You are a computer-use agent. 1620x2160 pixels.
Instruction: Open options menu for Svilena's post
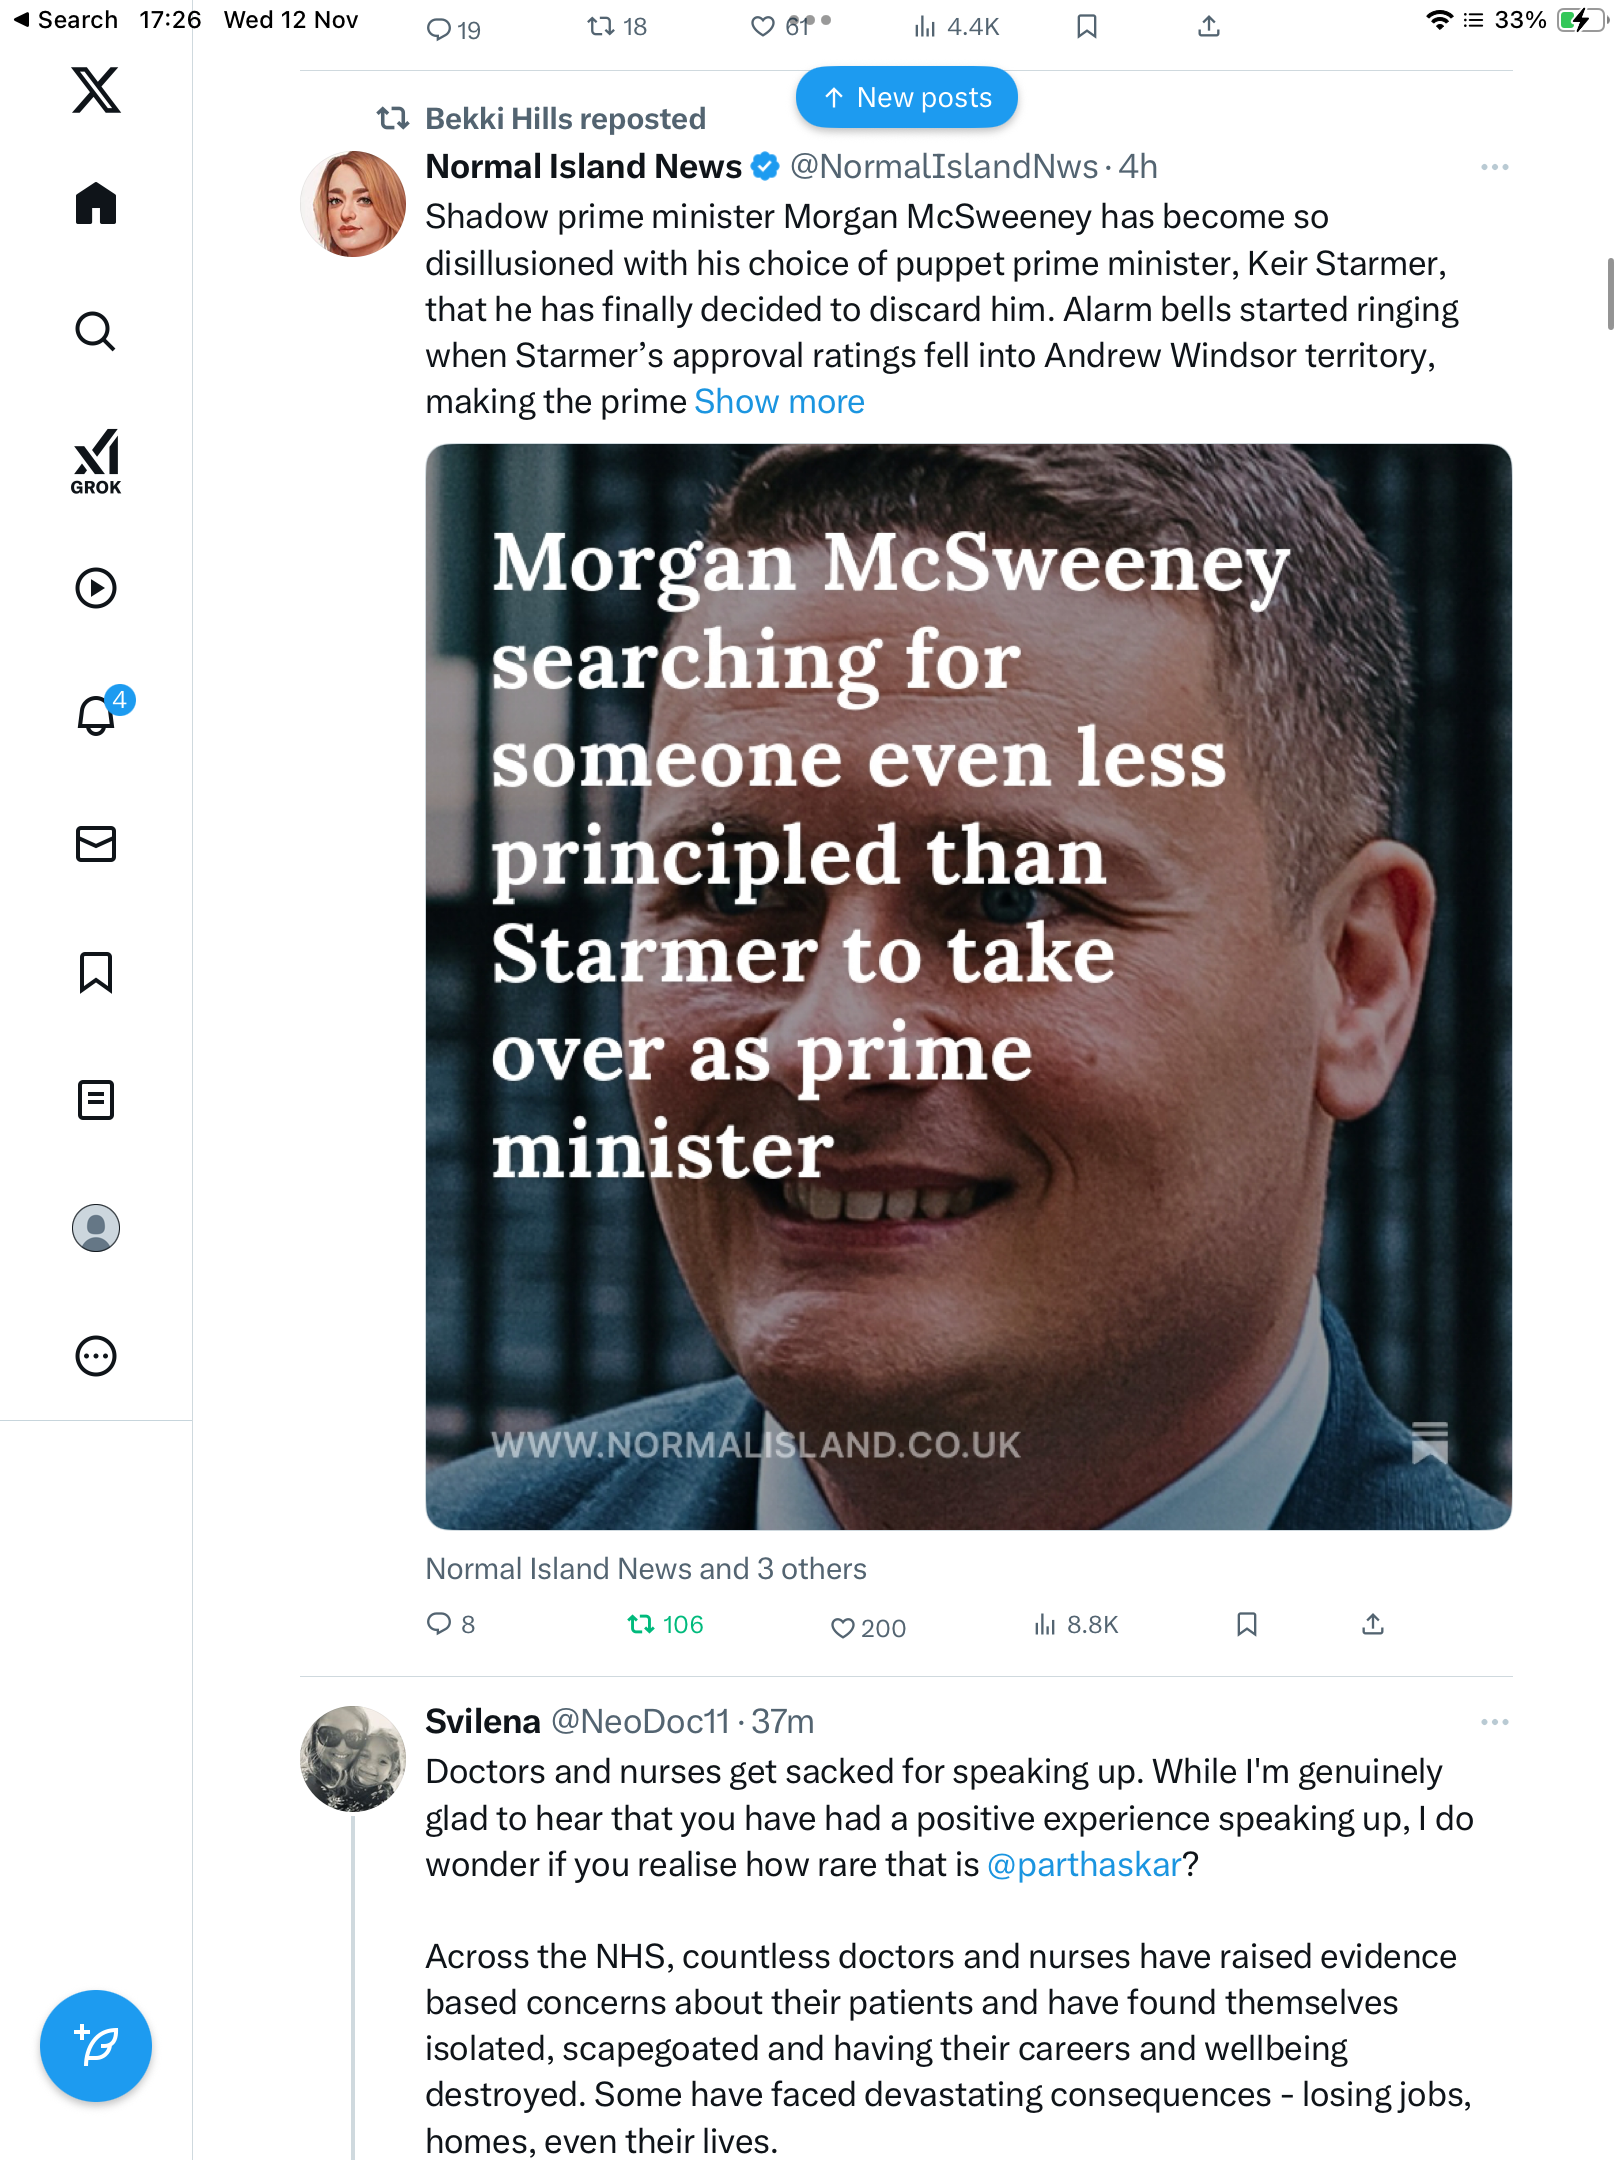pyautogui.click(x=1494, y=1722)
